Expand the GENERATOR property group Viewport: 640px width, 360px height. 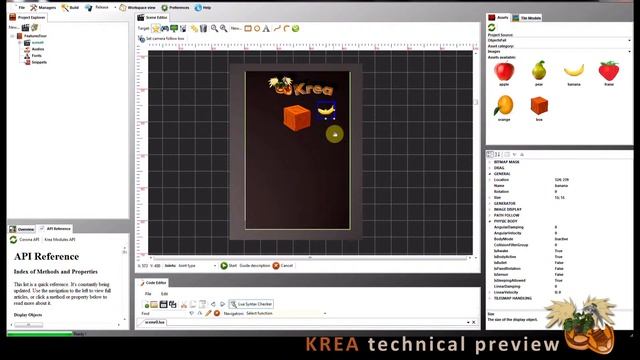[490, 203]
